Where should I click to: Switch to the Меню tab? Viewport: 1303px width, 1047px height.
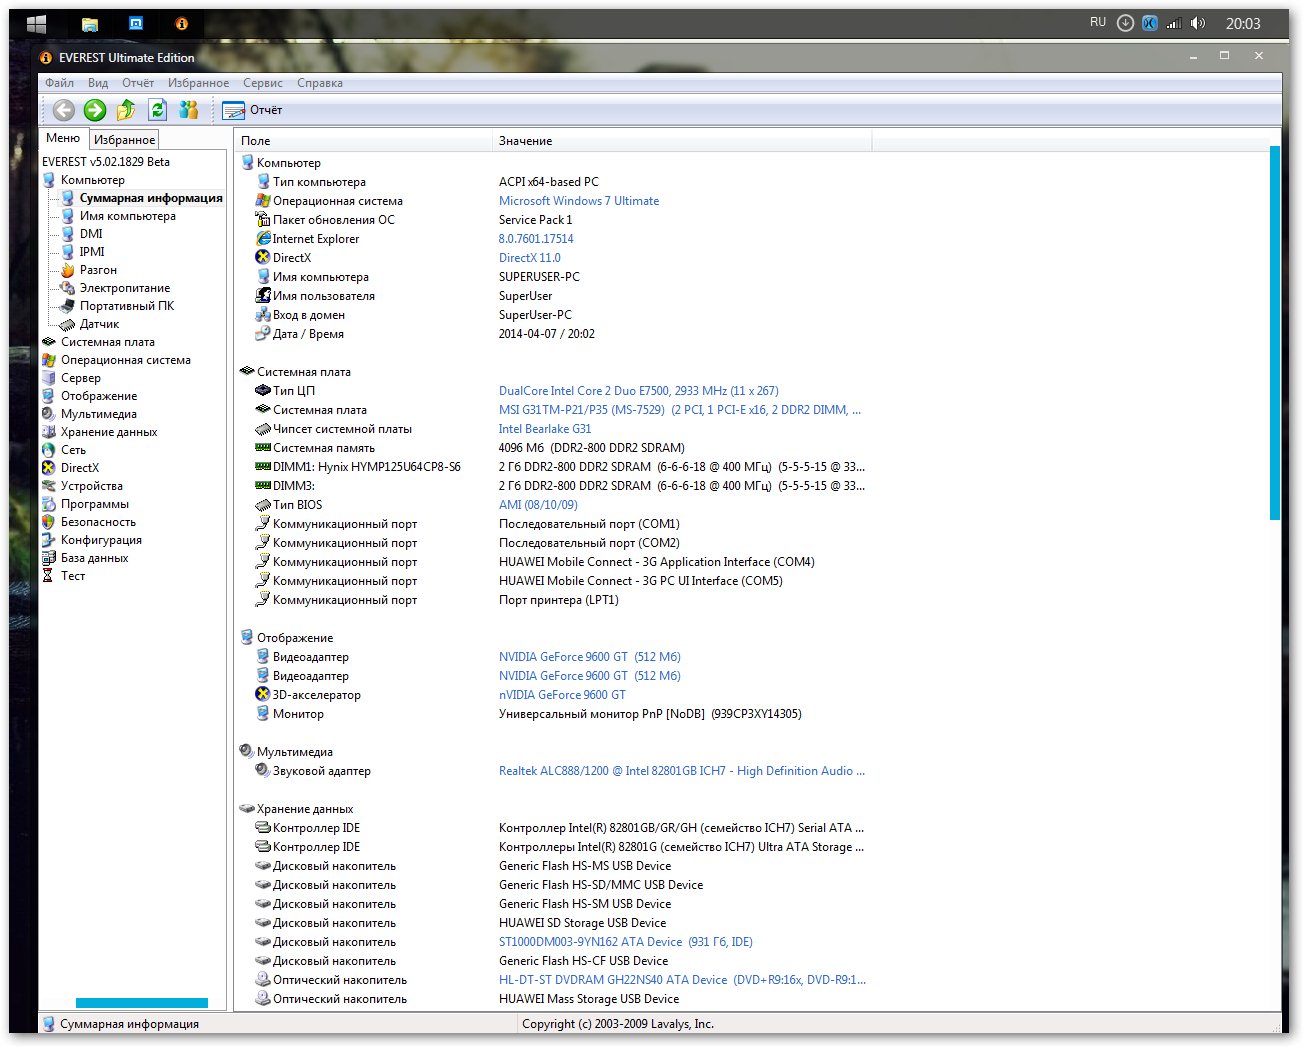63,138
